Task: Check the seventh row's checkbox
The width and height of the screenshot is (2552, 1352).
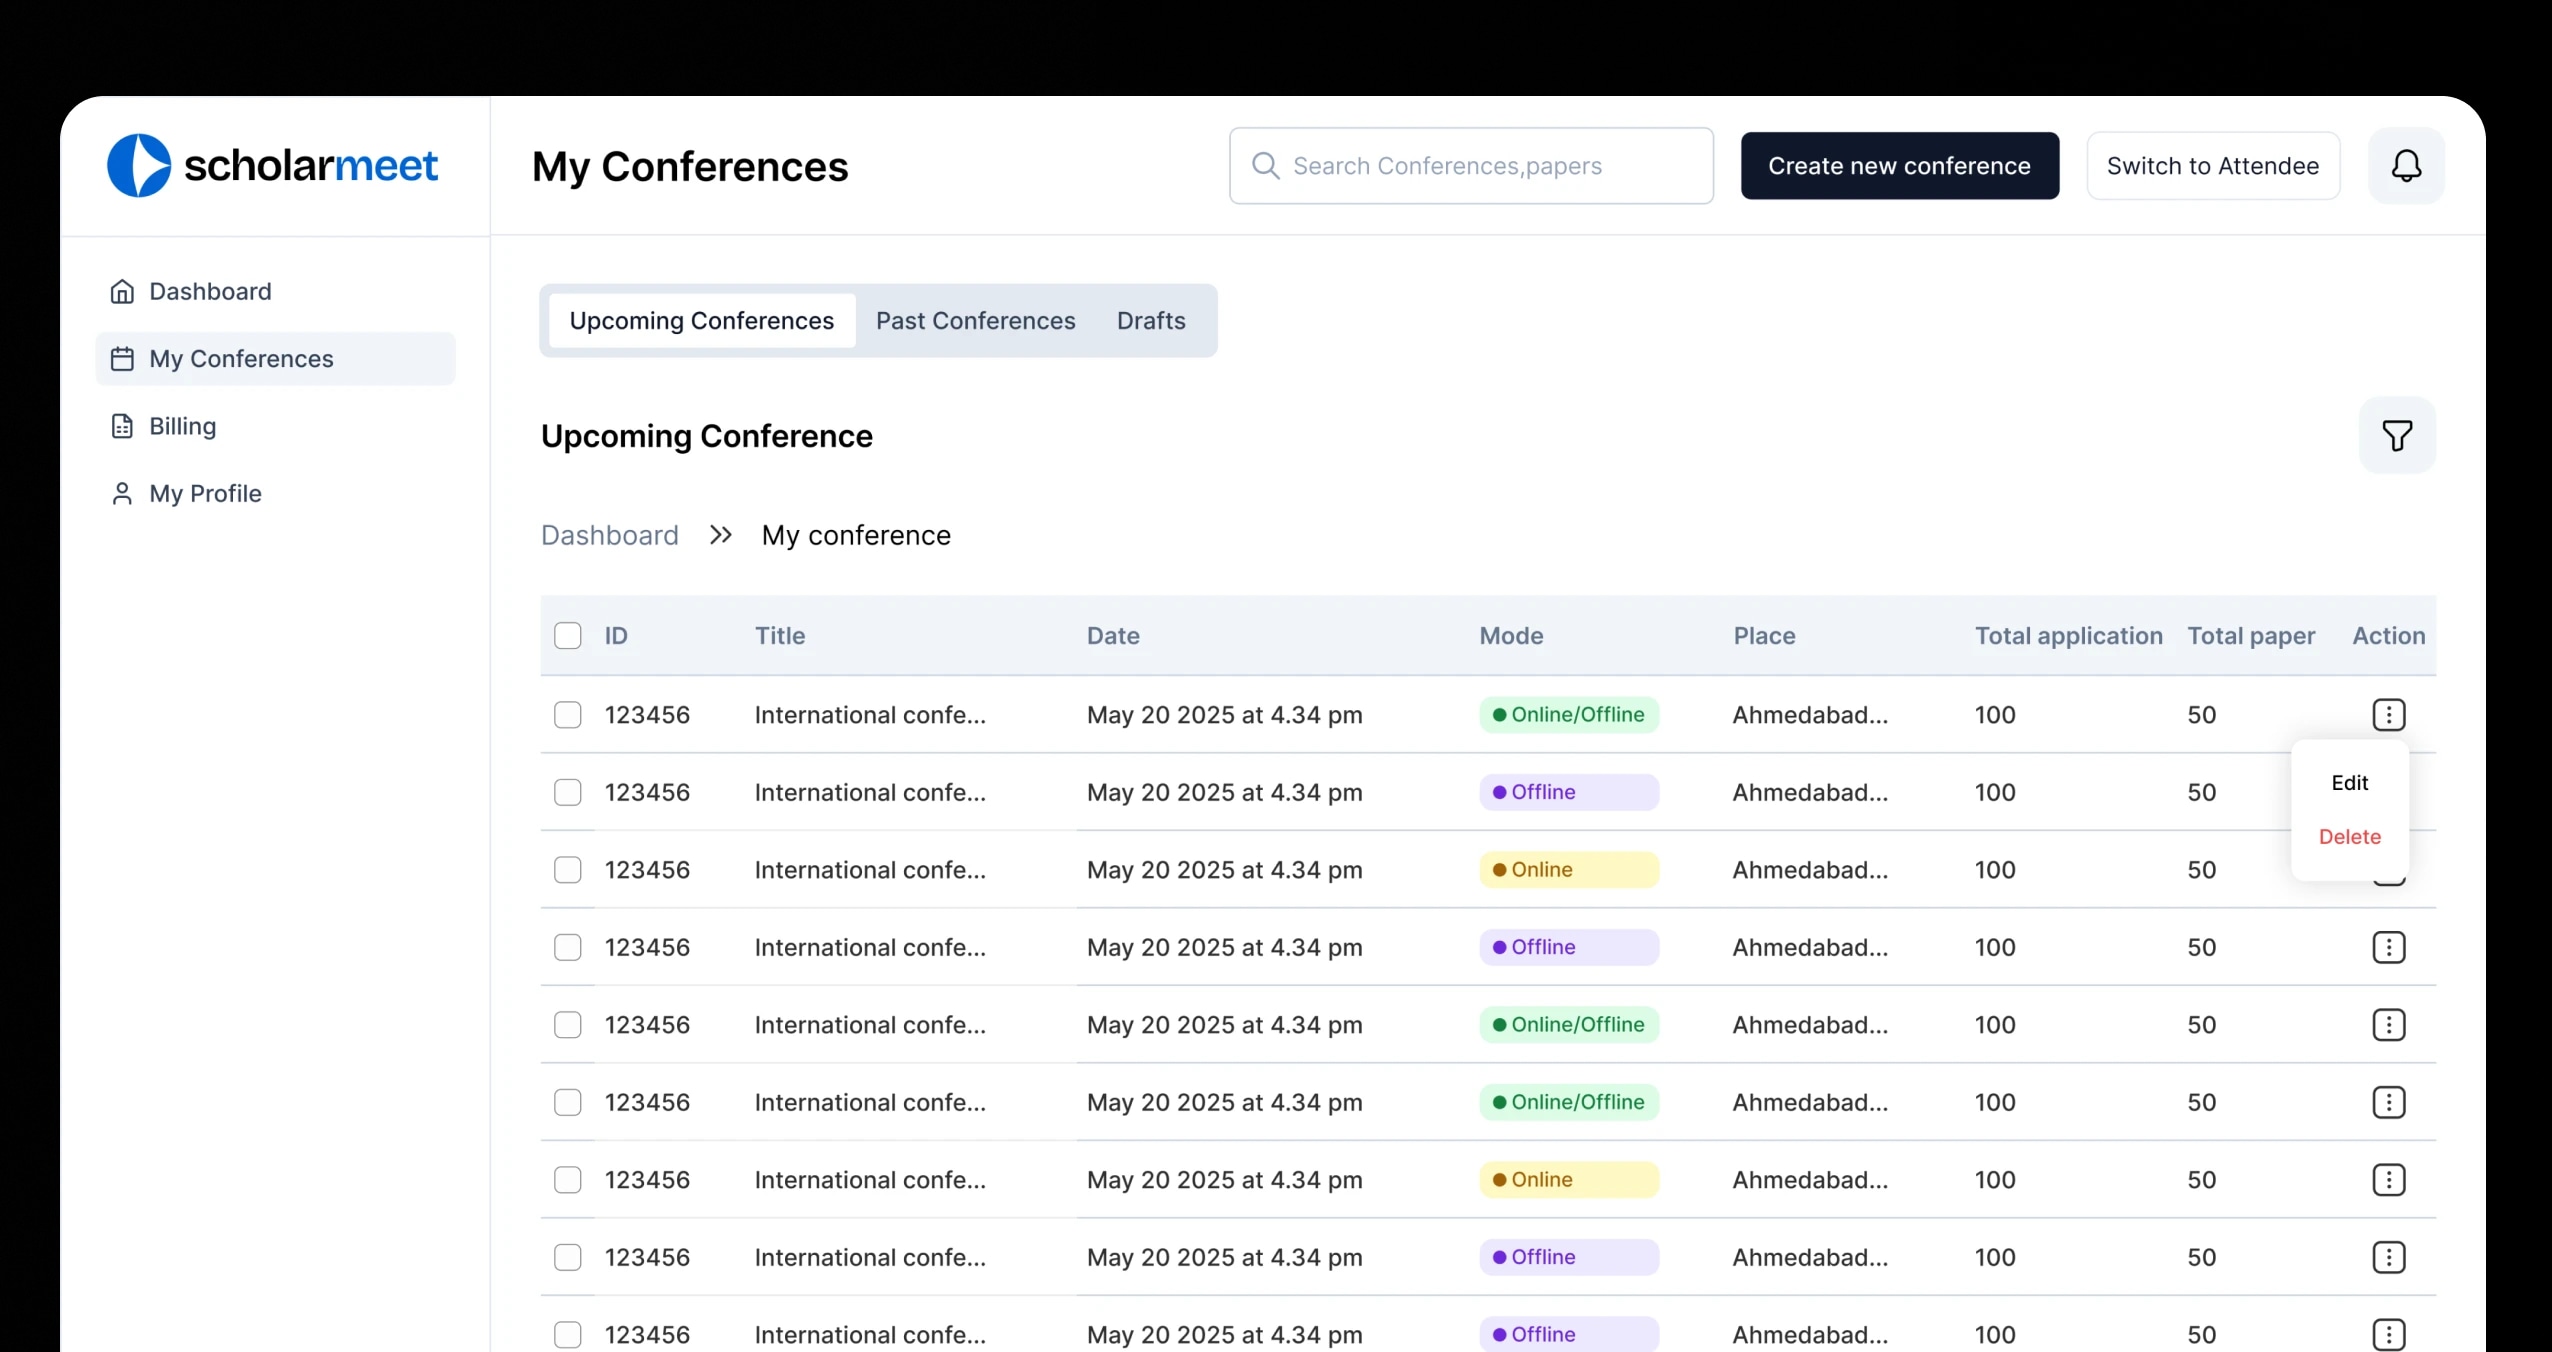Action: pos(568,1180)
